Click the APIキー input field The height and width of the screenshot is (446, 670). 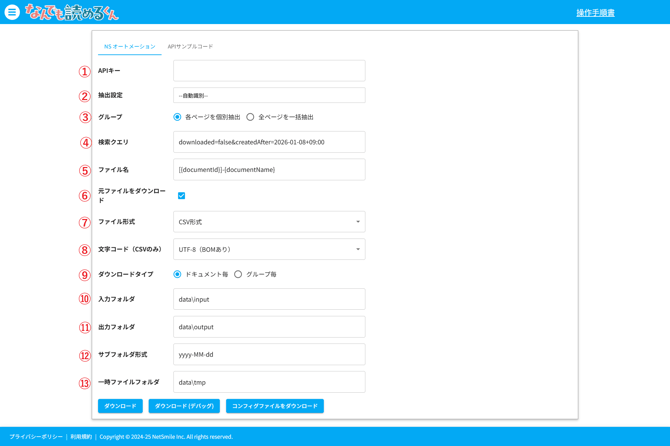click(x=269, y=71)
